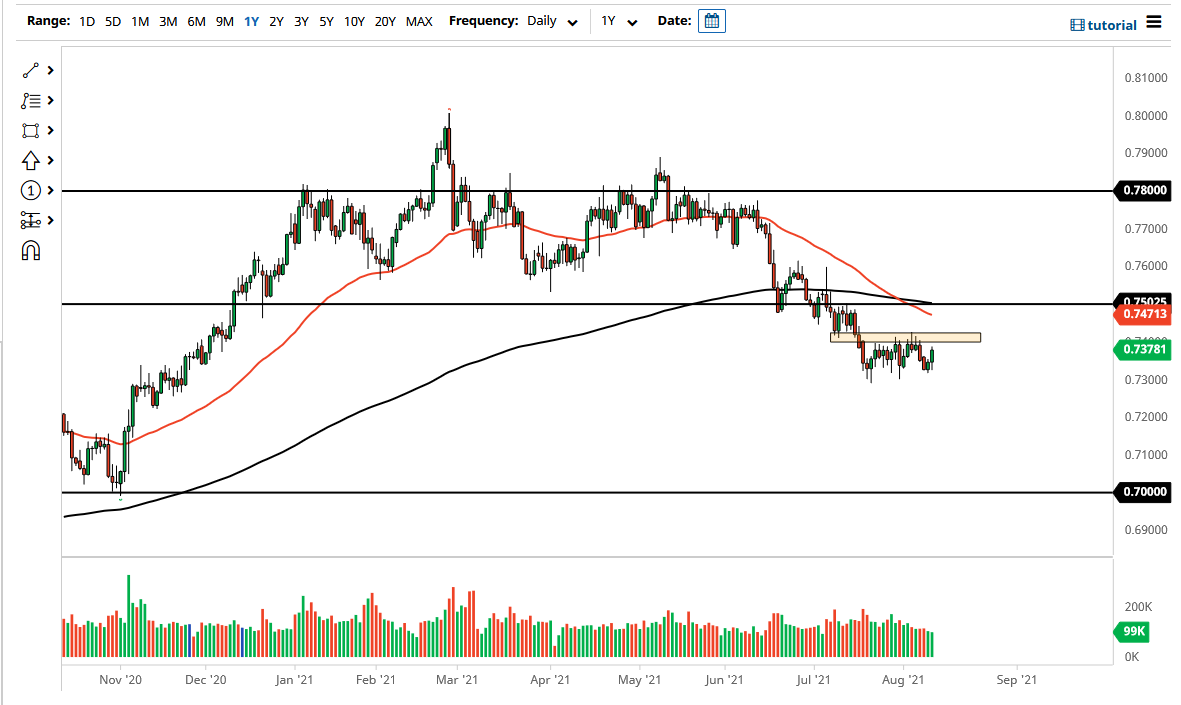Toggle the magnet snap mode
This screenshot has width=1181, height=705.
click(30, 251)
